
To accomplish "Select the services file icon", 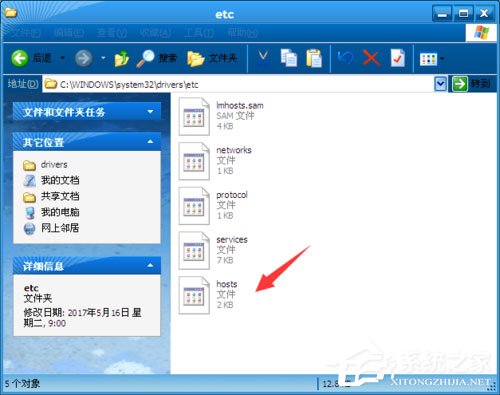I will pos(194,250).
